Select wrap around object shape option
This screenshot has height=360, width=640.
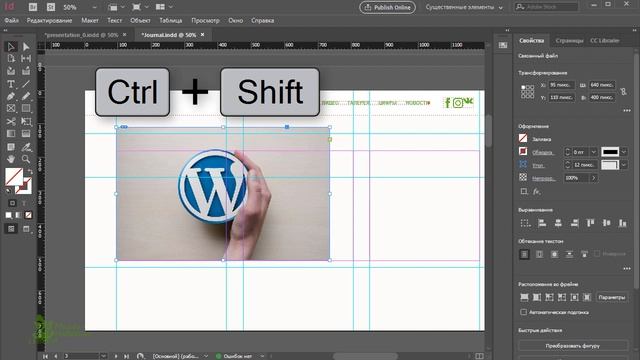(x=554, y=254)
